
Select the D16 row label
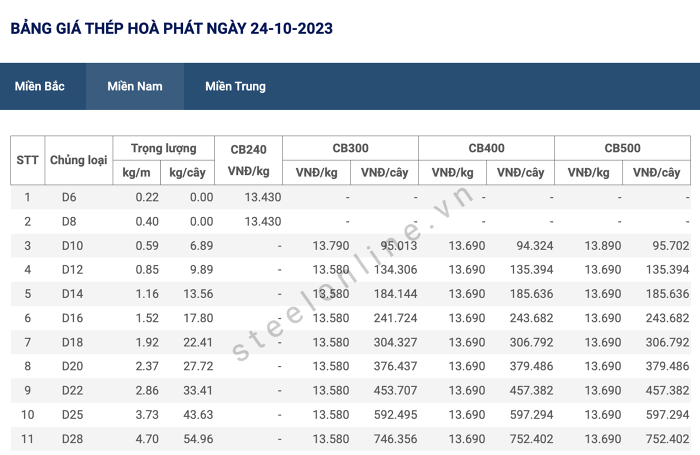point(72,318)
